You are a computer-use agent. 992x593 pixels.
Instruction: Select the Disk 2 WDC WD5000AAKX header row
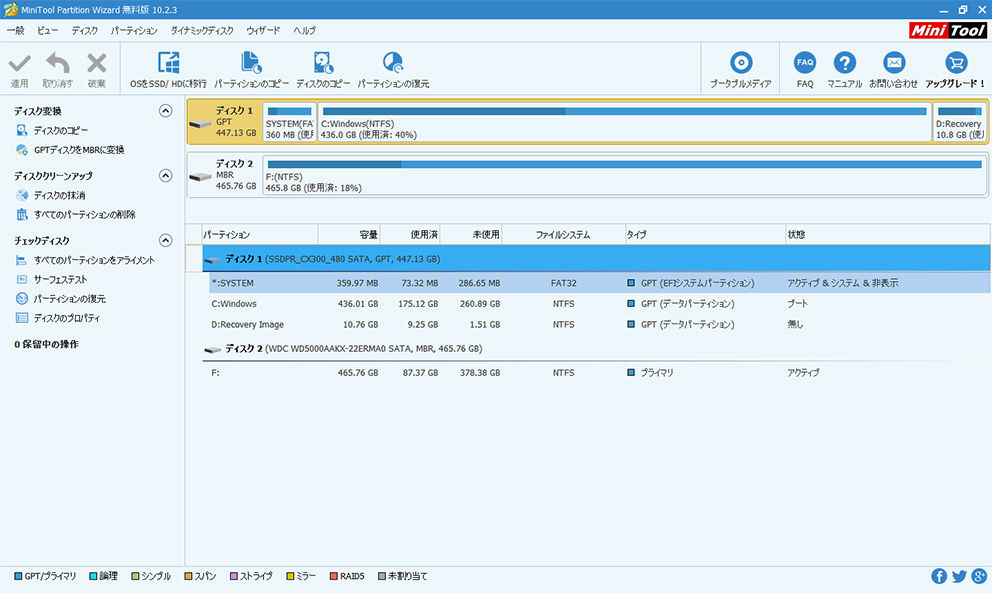596,349
